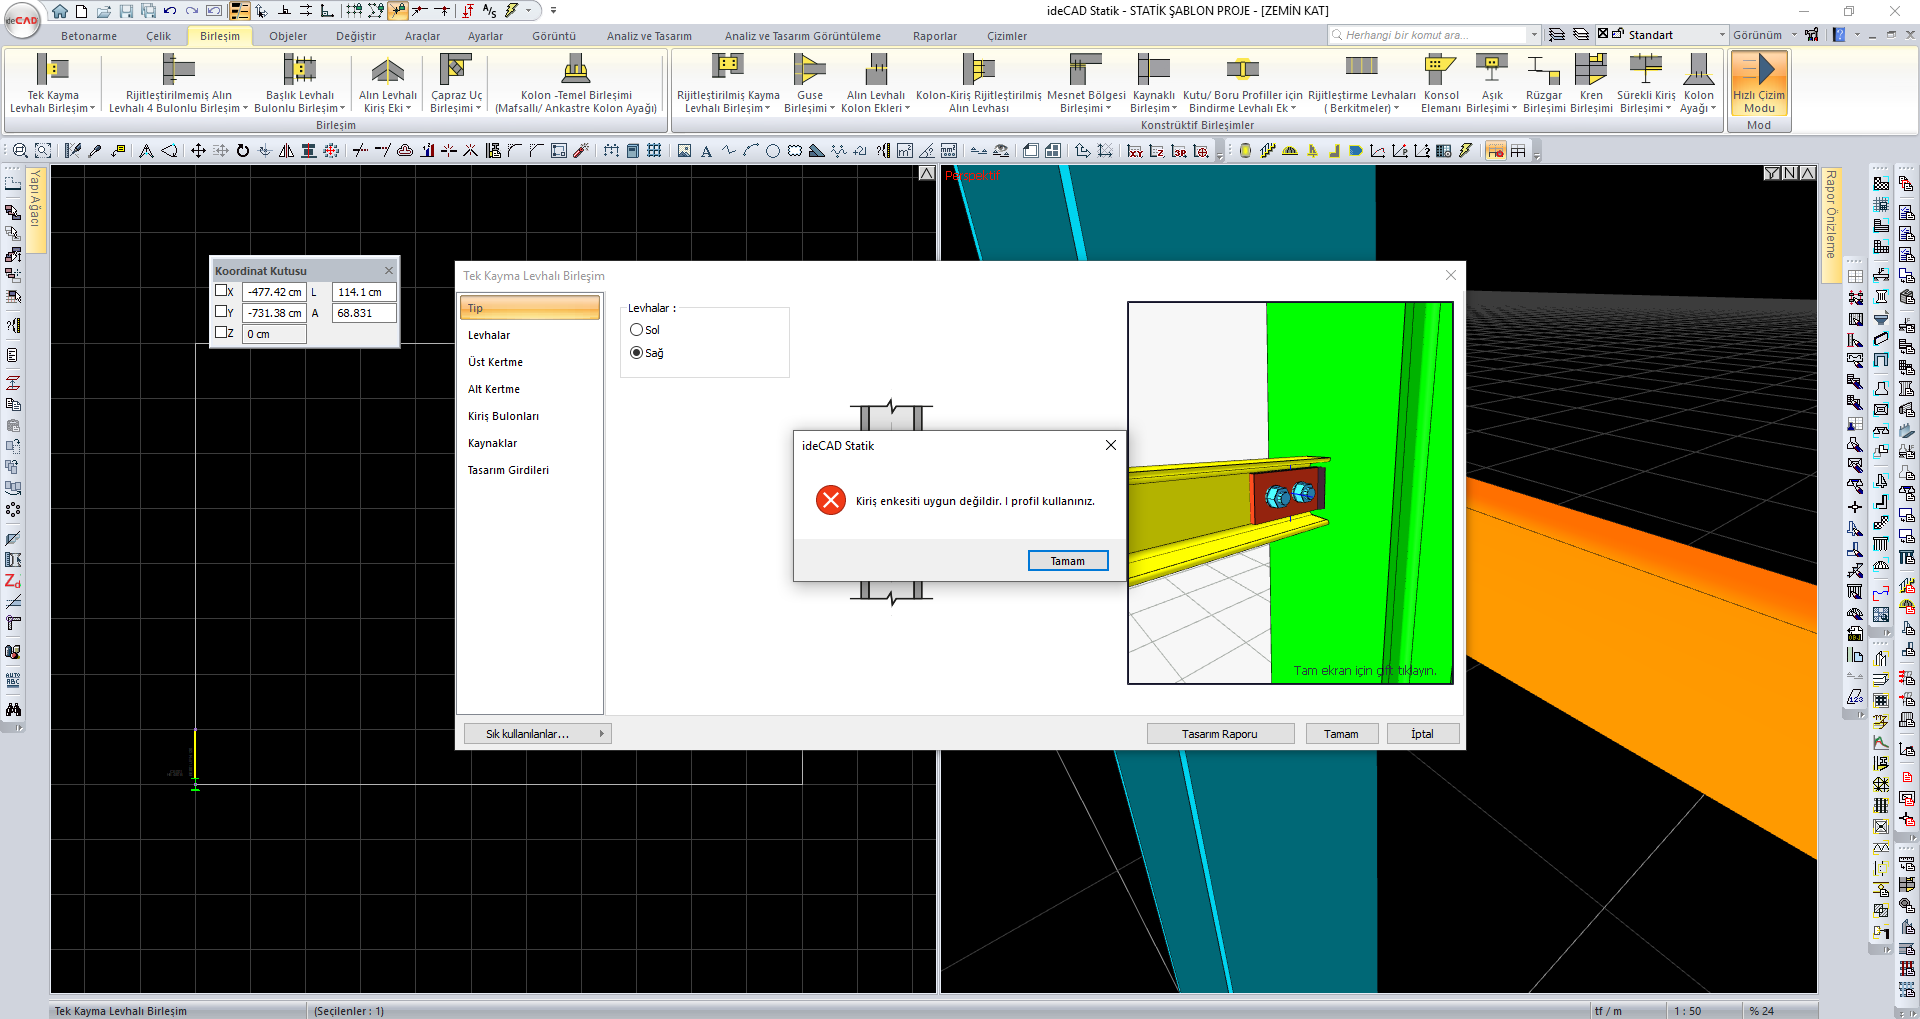Viewport: 1920px width, 1019px height.
Task: Open the Betonarme ribbon tab
Action: [89, 36]
